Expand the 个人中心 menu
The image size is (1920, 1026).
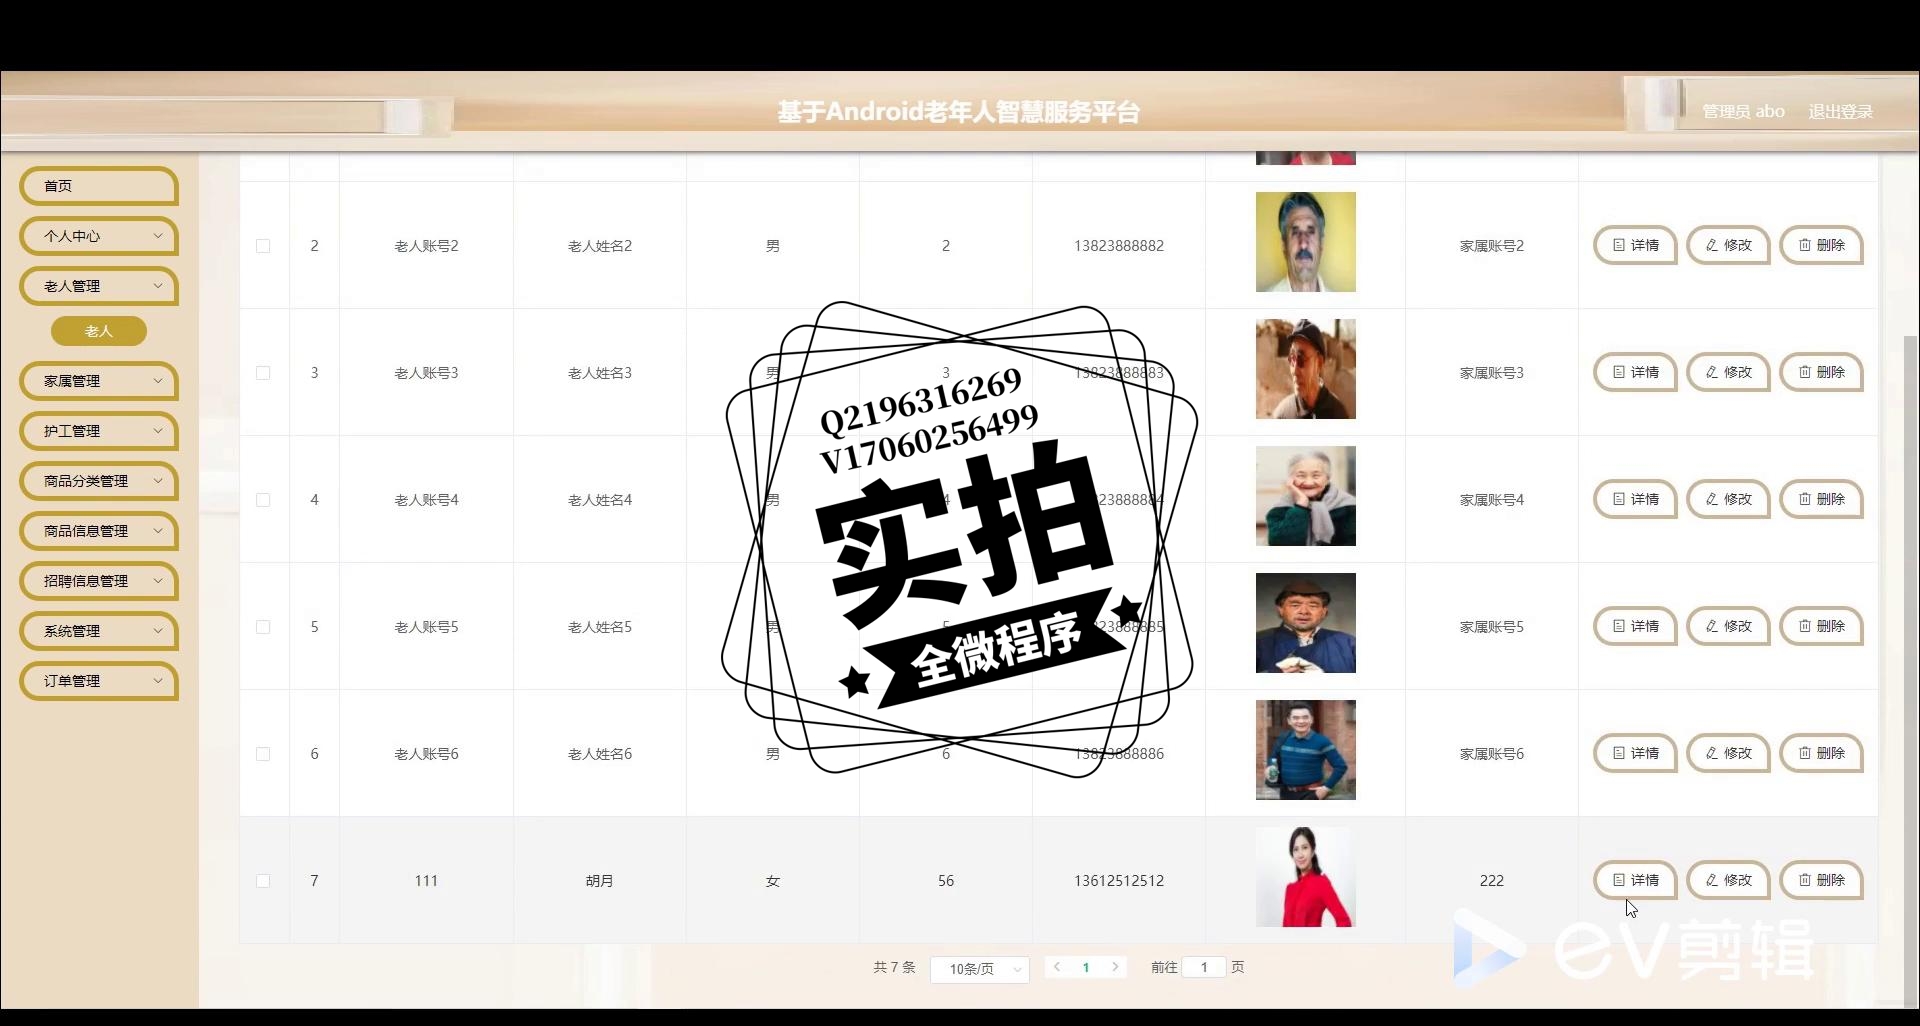pyautogui.click(x=98, y=236)
